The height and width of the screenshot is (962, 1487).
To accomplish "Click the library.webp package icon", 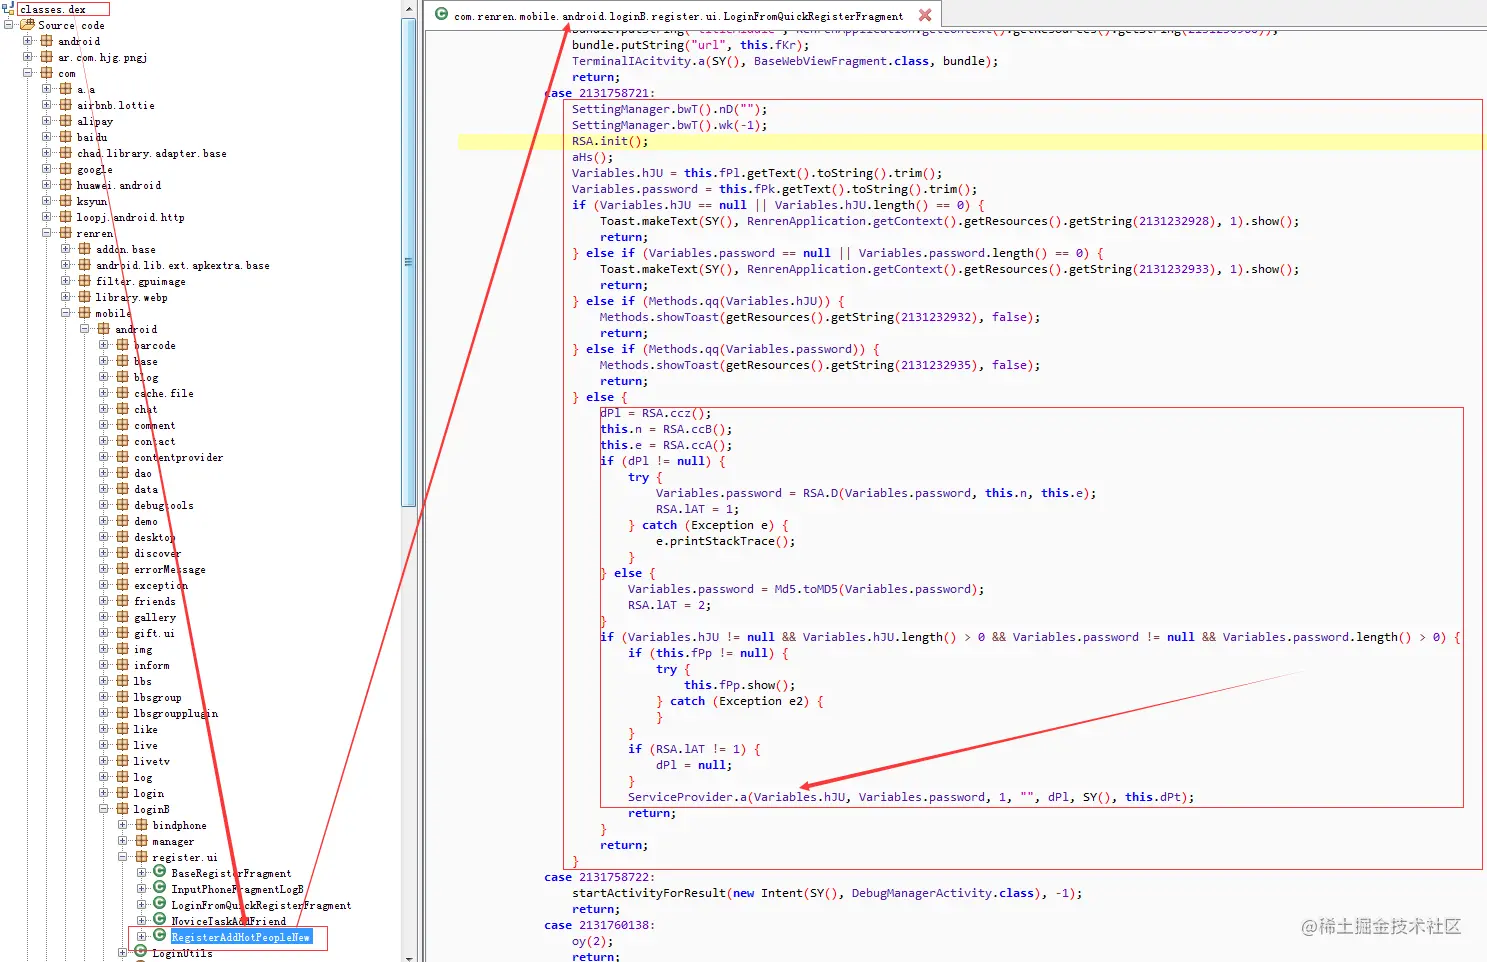I will coord(85,297).
